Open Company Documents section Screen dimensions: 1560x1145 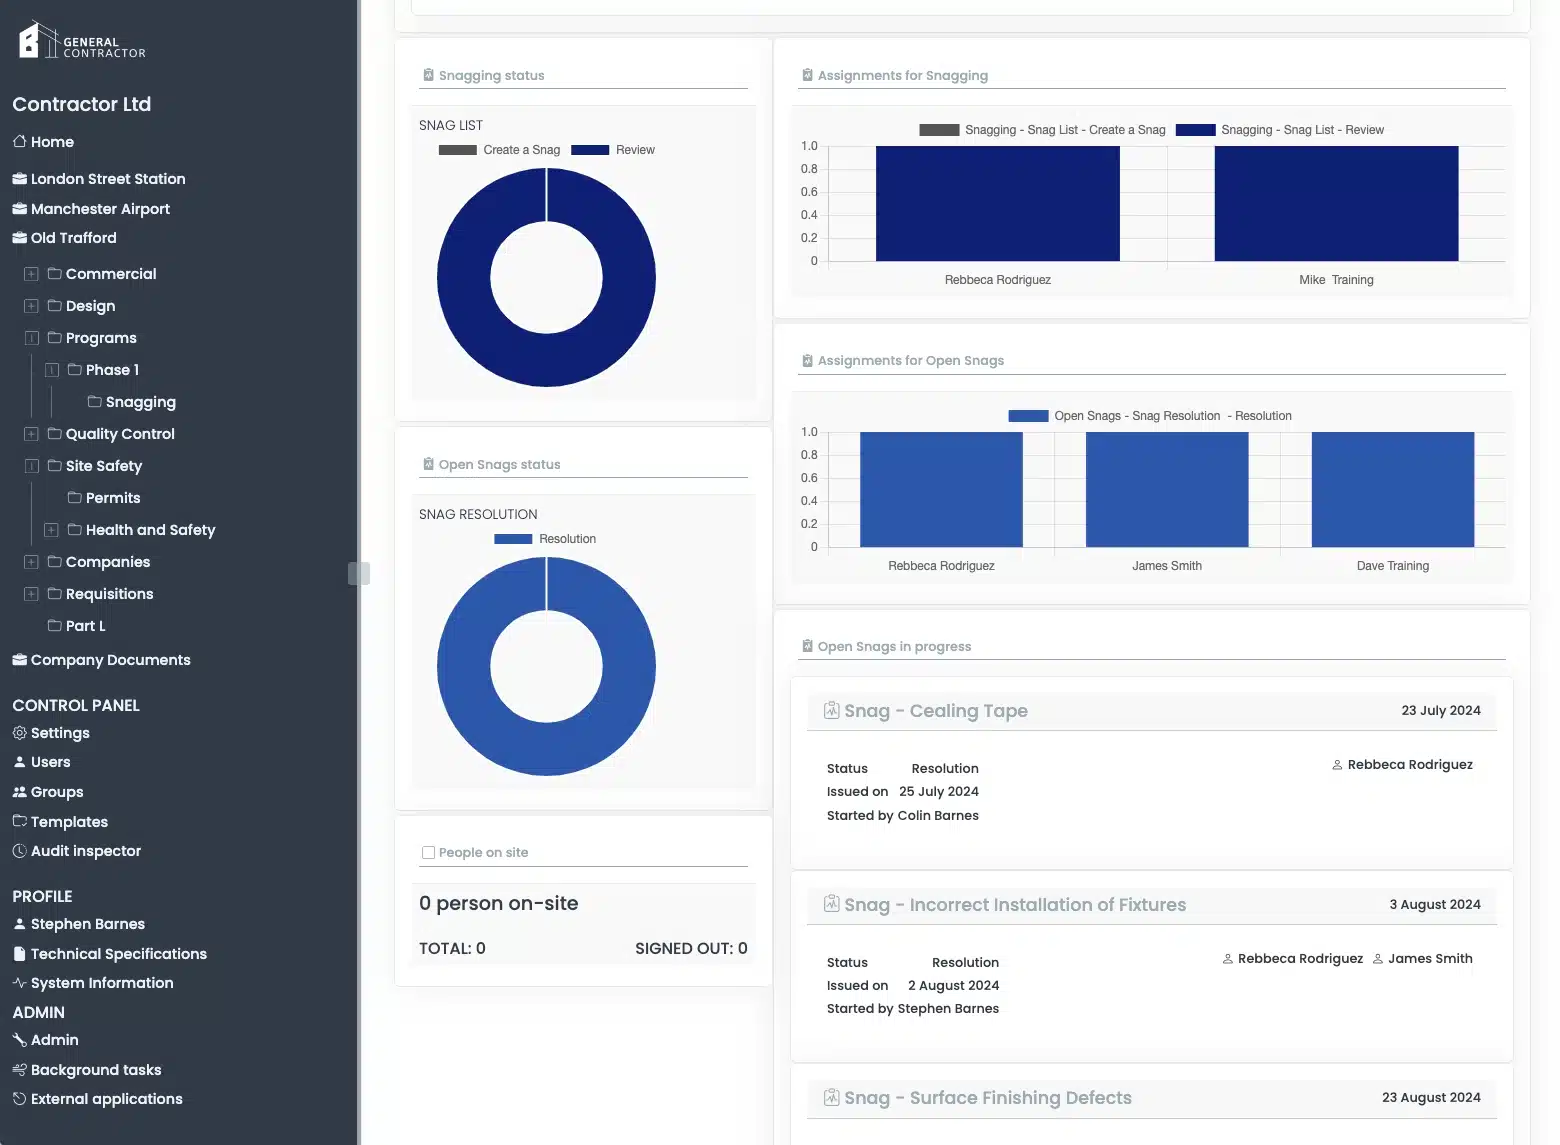click(110, 660)
